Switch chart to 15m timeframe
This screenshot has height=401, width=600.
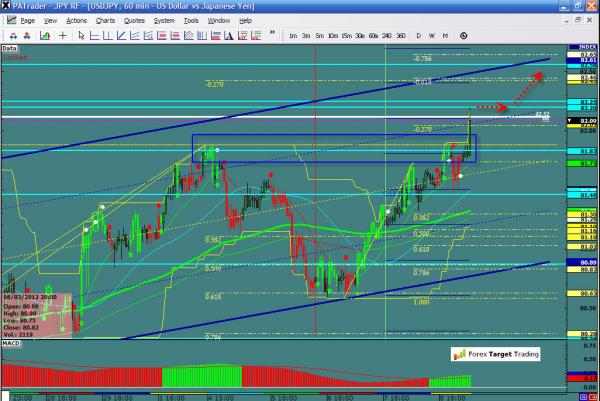[x=345, y=36]
